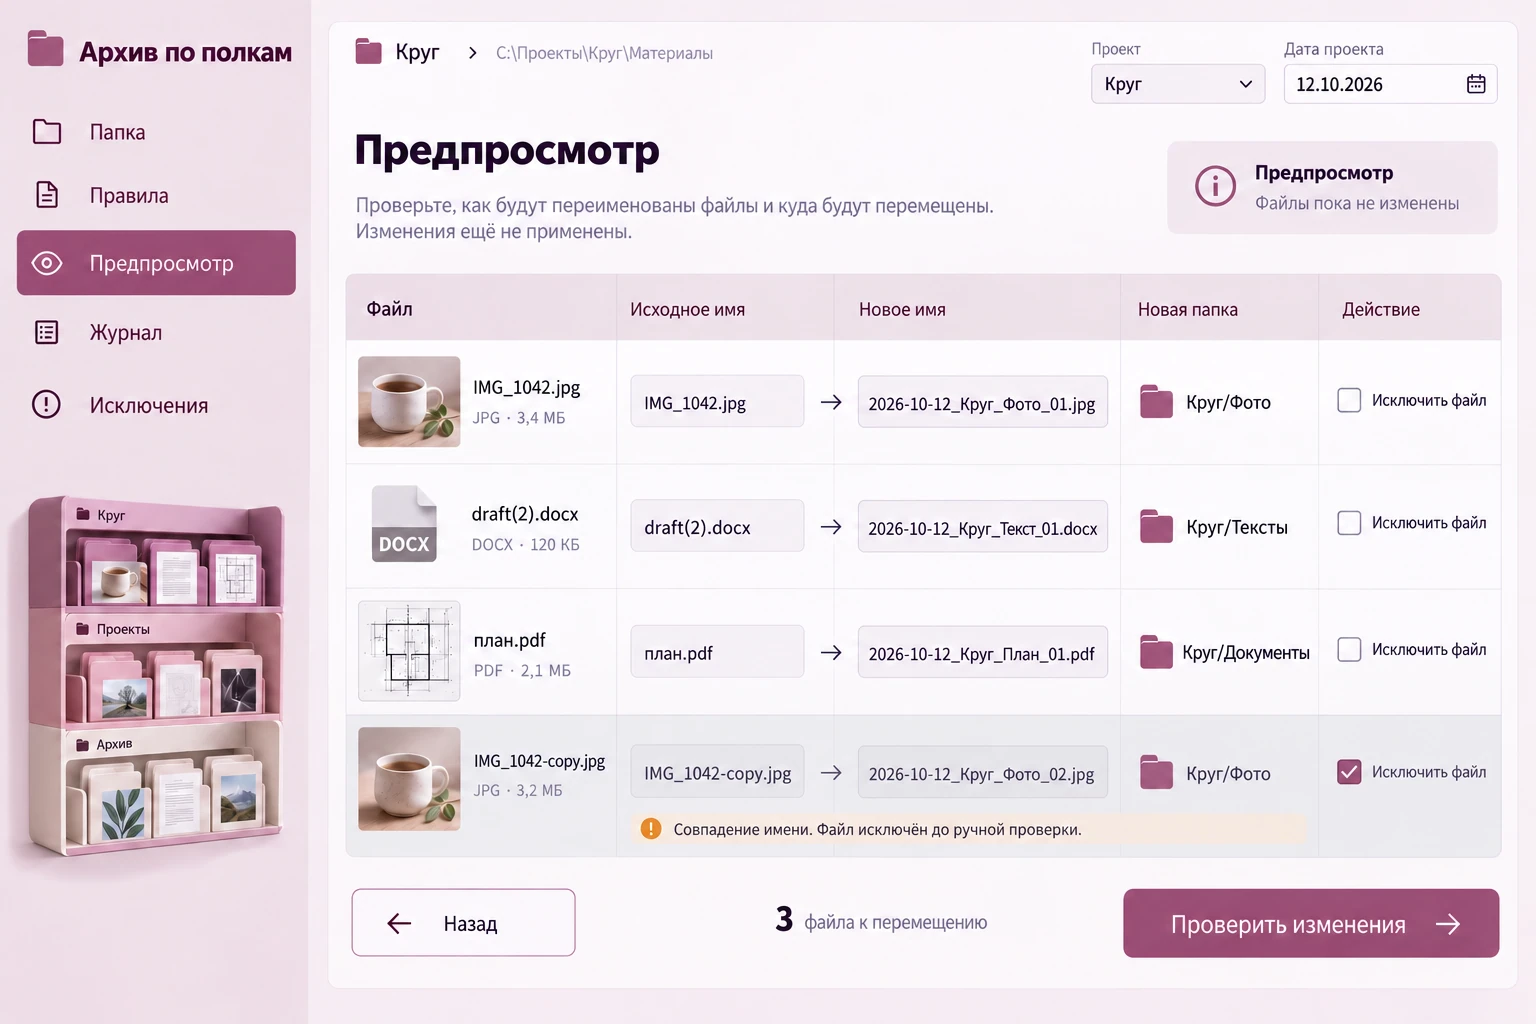This screenshot has height=1024, width=1536.
Task: Click the IMG_1042.jpg mug thumbnail
Action: (x=409, y=401)
